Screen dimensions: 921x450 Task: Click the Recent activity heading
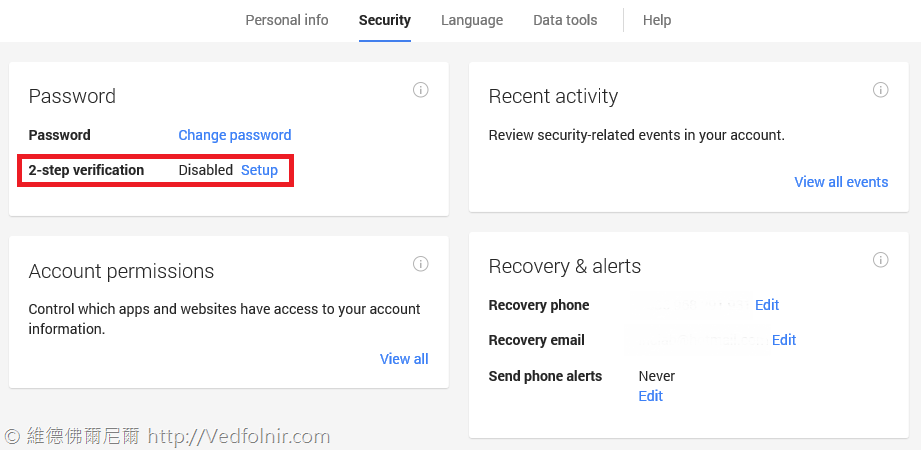click(553, 96)
